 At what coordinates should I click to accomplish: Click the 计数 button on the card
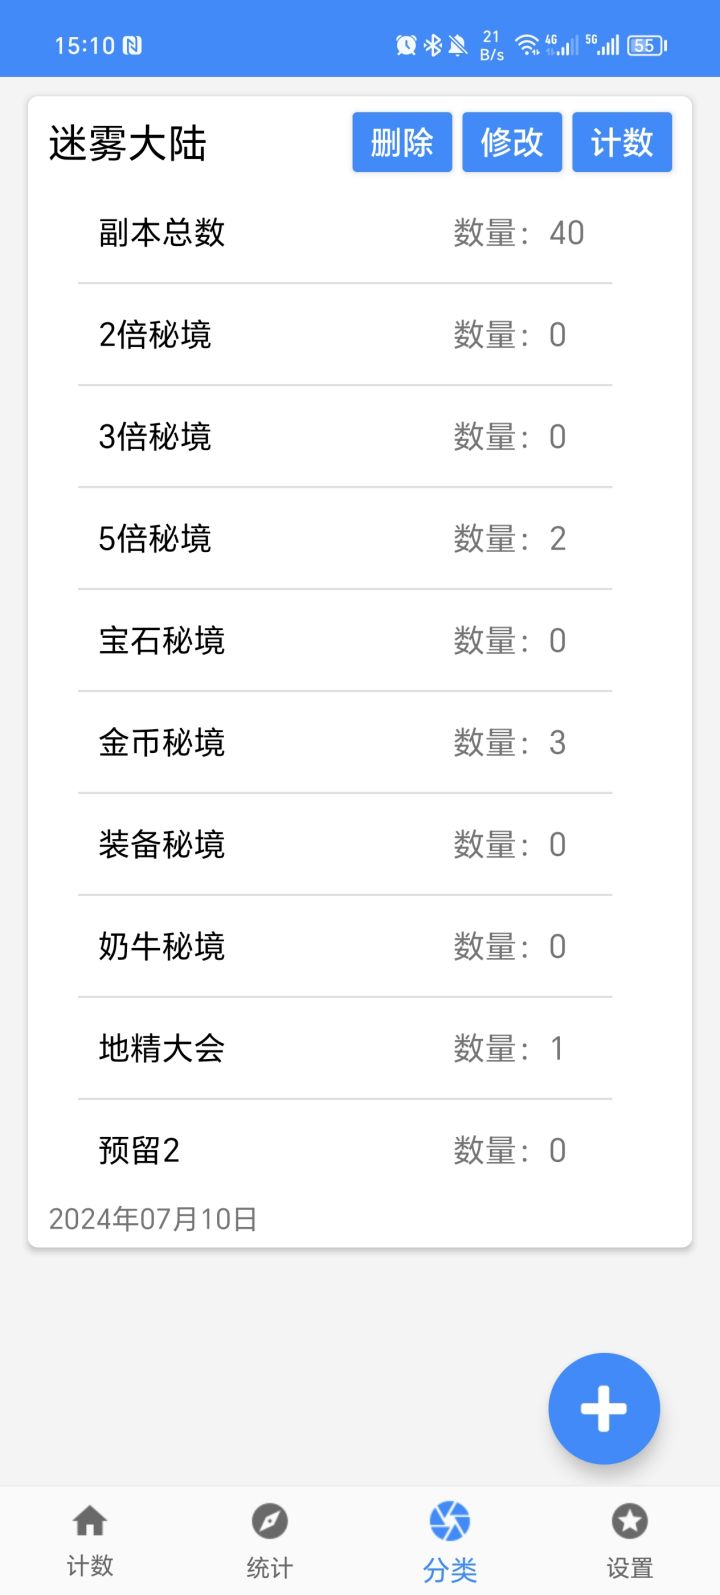click(x=622, y=142)
